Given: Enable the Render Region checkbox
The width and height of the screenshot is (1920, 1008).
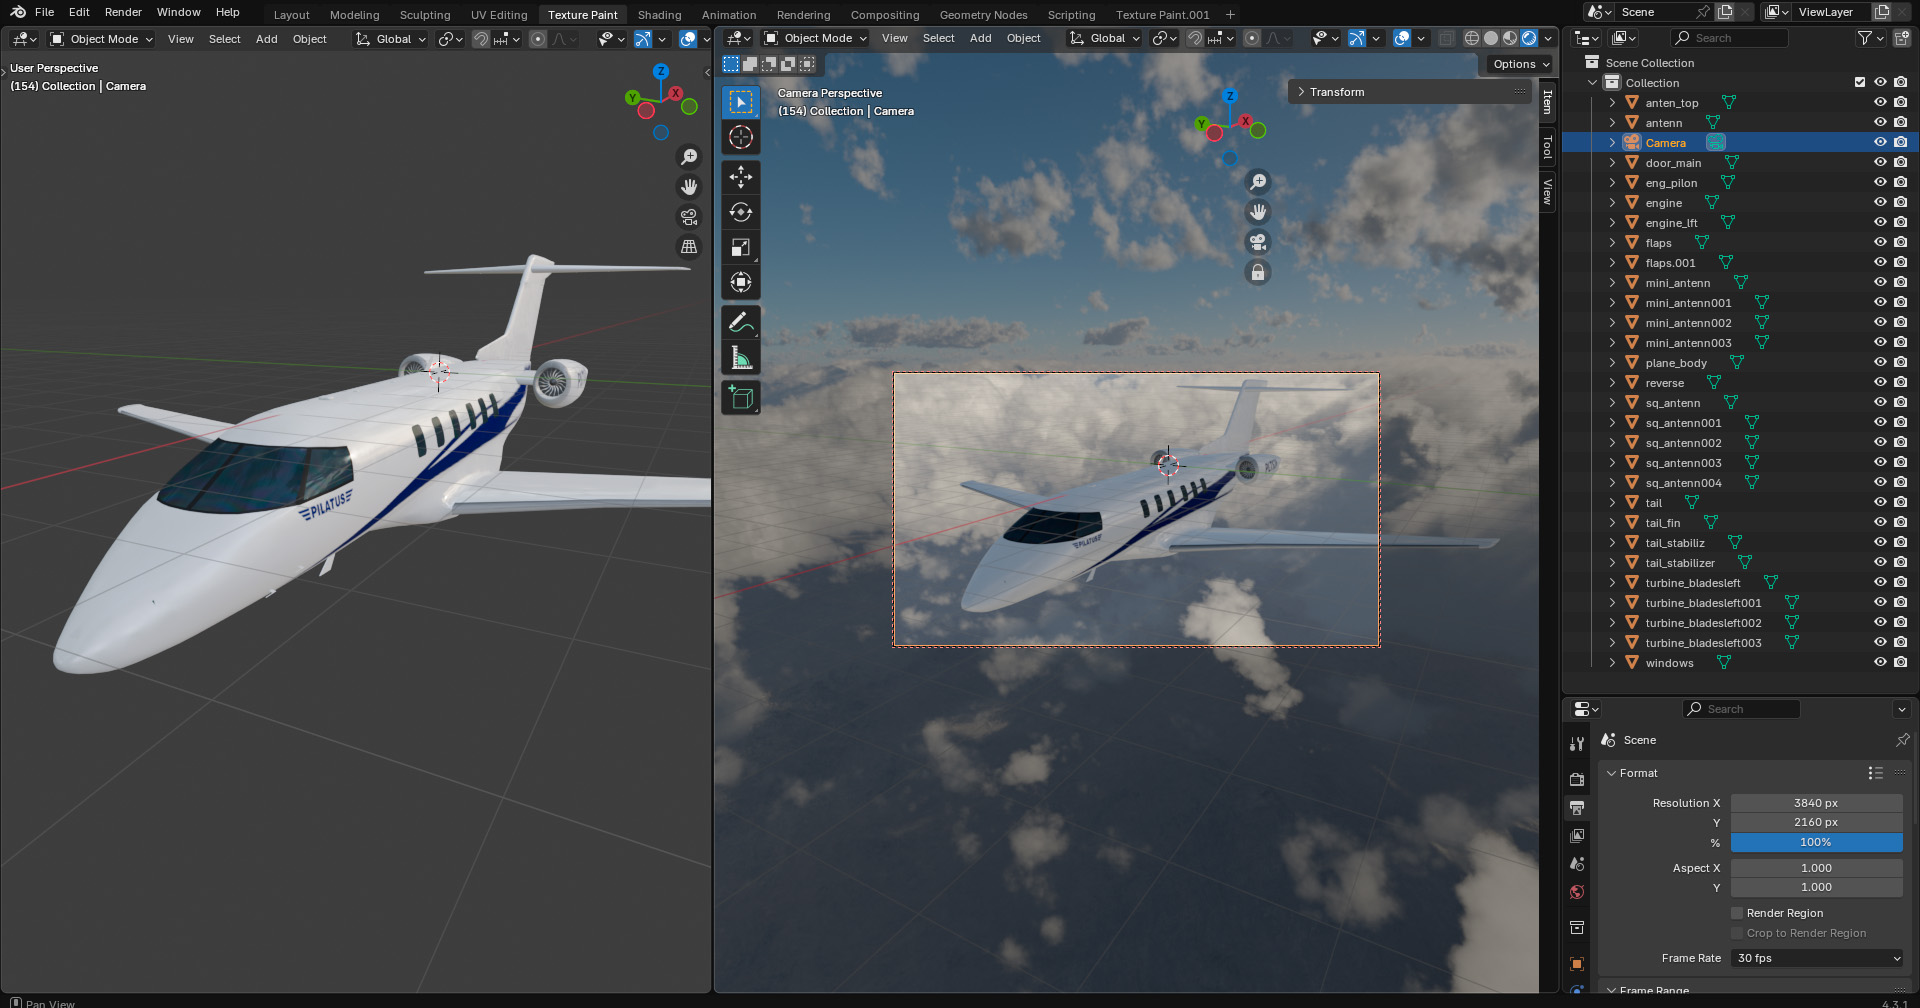Looking at the screenshot, I should (1738, 912).
